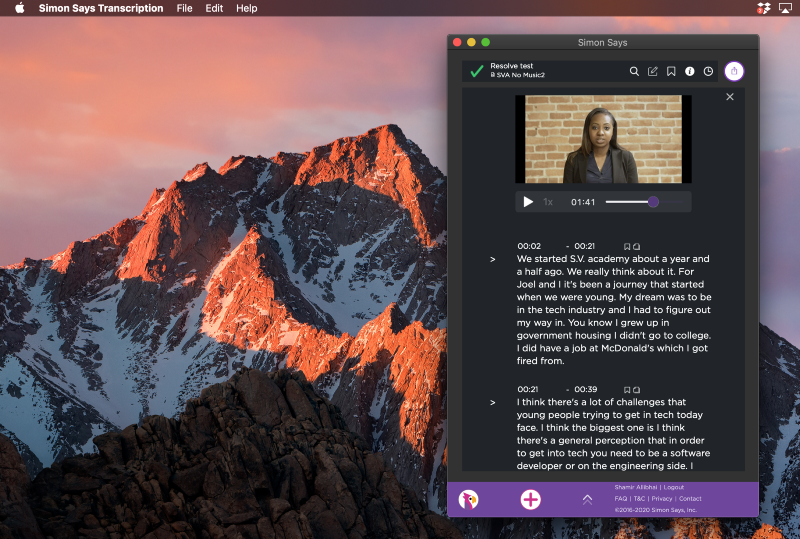This screenshot has height=539, width=800.
Task: Click the AirPlay display menu bar icon
Action: coord(785,8)
